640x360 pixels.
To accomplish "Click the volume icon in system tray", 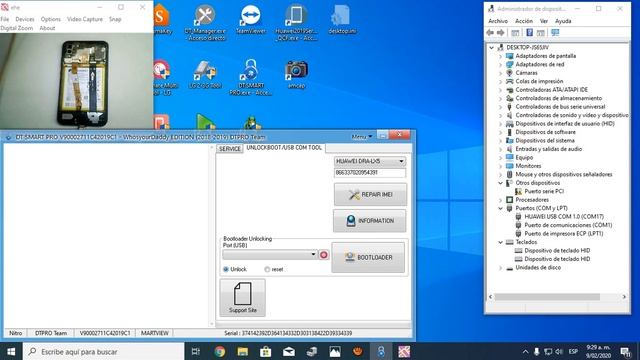I will pyautogui.click(x=559, y=351).
